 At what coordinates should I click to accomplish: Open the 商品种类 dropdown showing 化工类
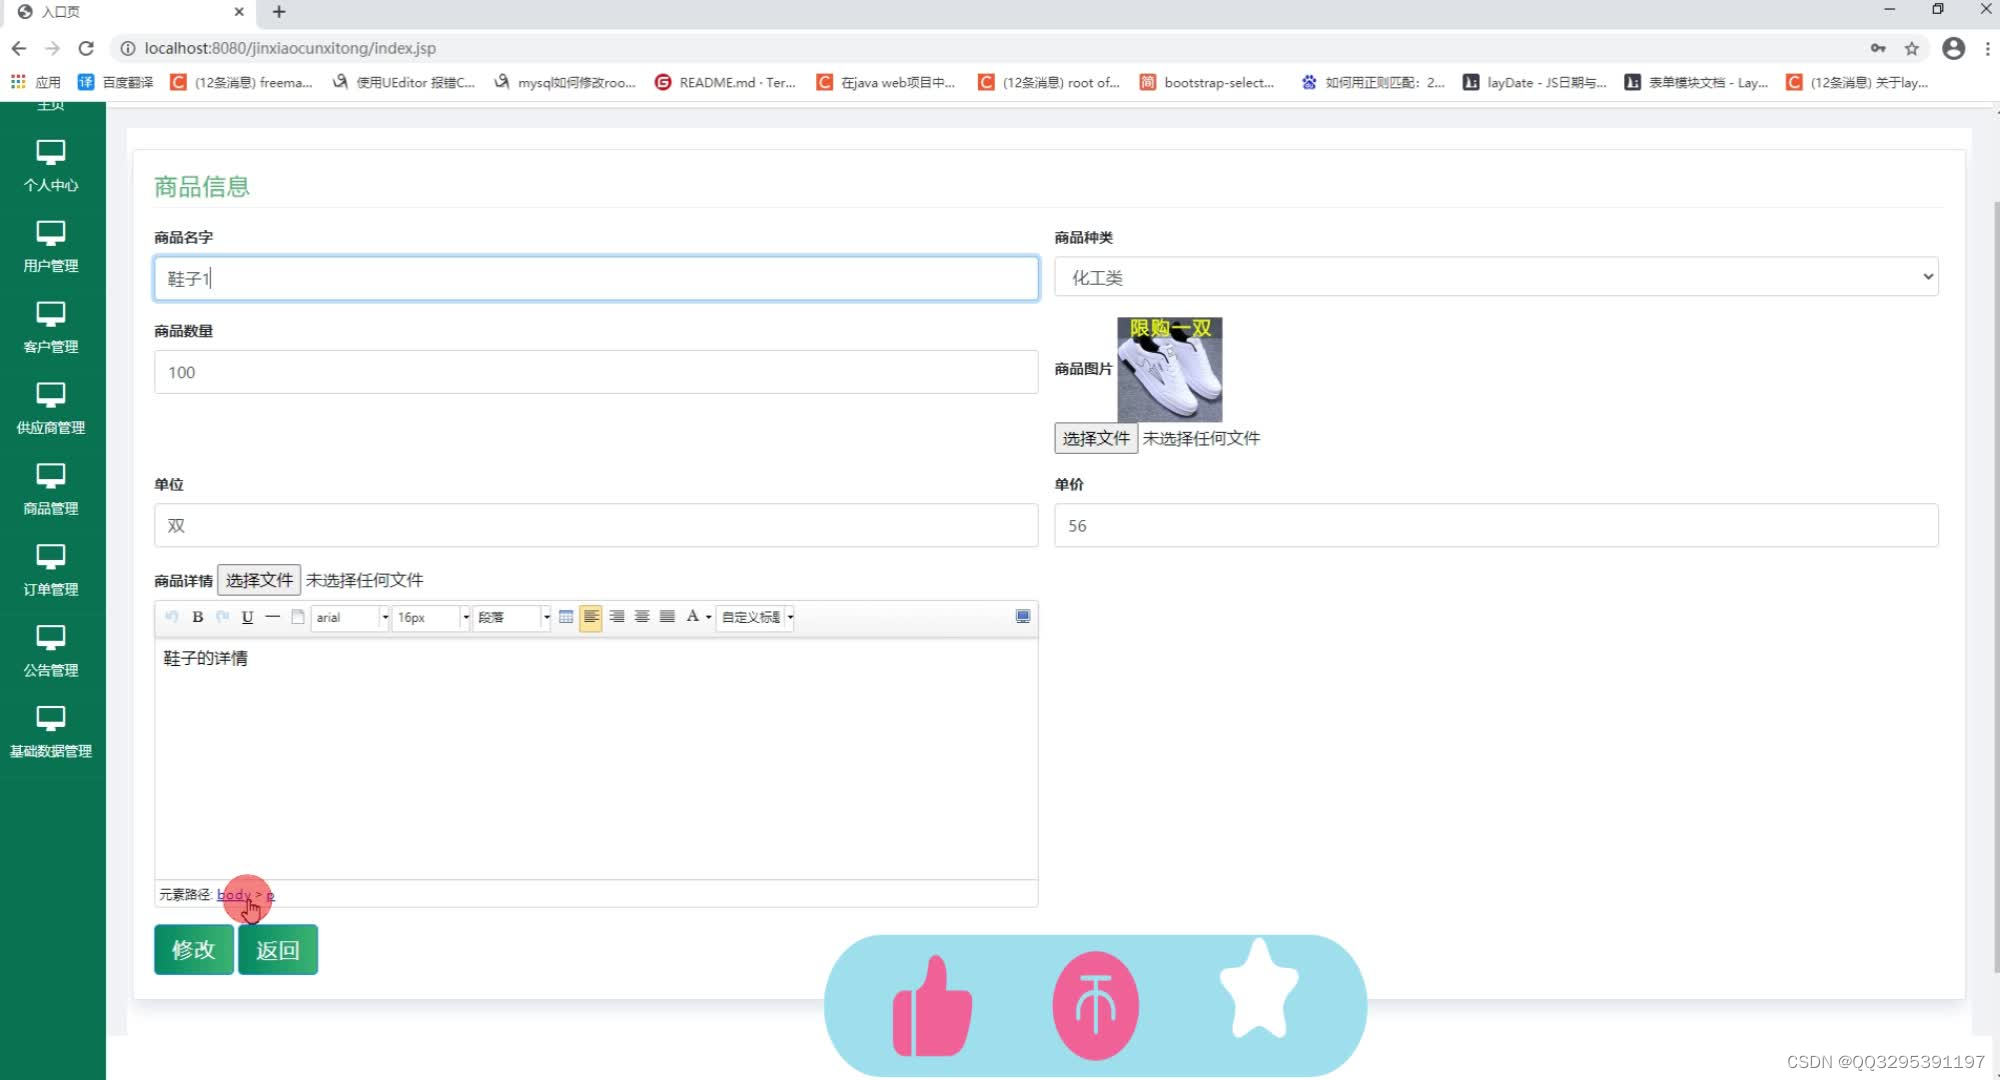tap(1496, 277)
